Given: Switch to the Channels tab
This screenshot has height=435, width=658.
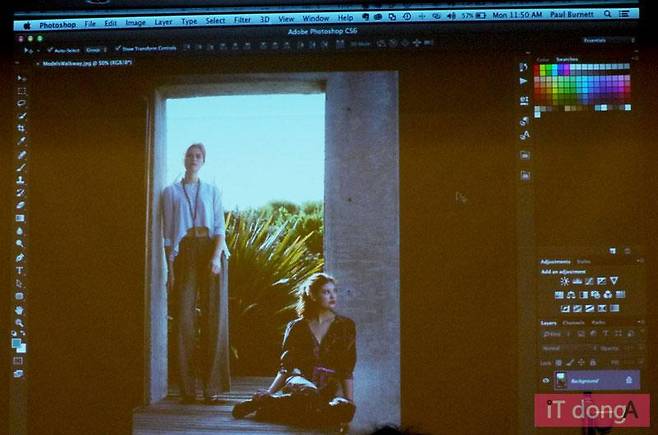Looking at the screenshot, I should click(x=573, y=323).
